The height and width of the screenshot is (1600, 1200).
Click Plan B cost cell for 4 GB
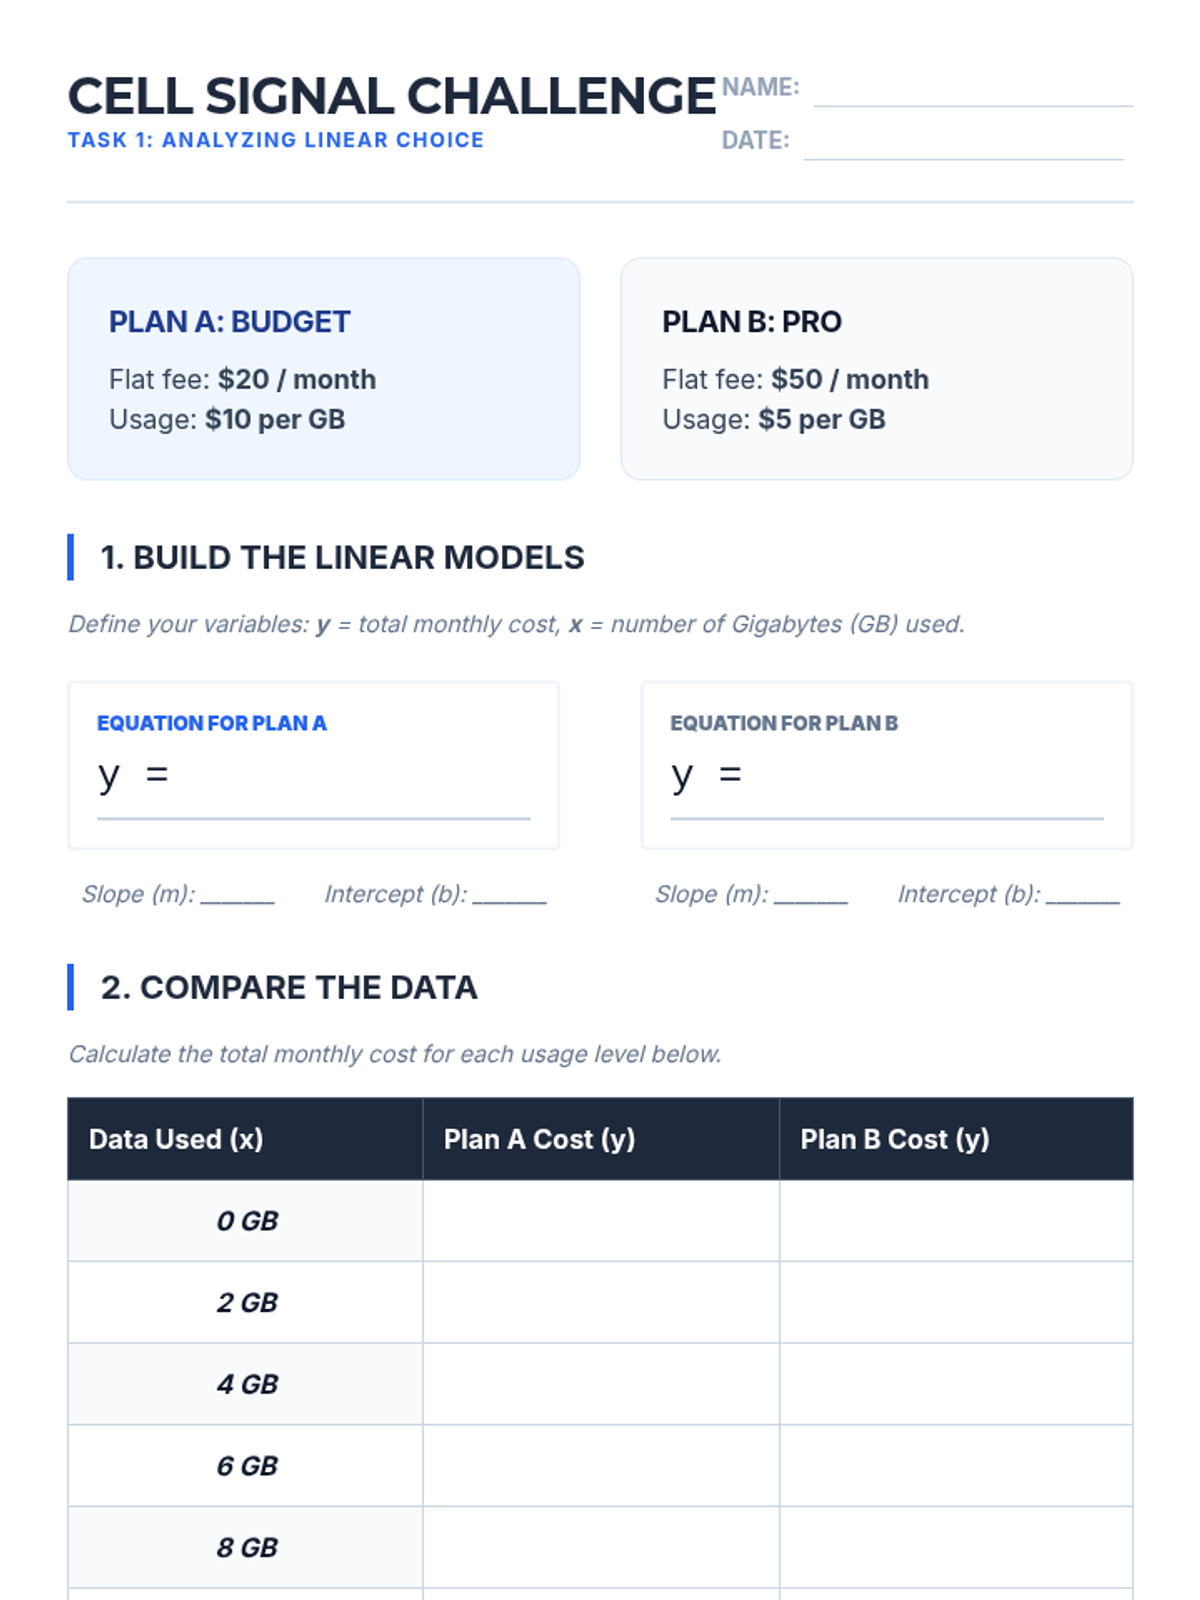[x=956, y=1384]
